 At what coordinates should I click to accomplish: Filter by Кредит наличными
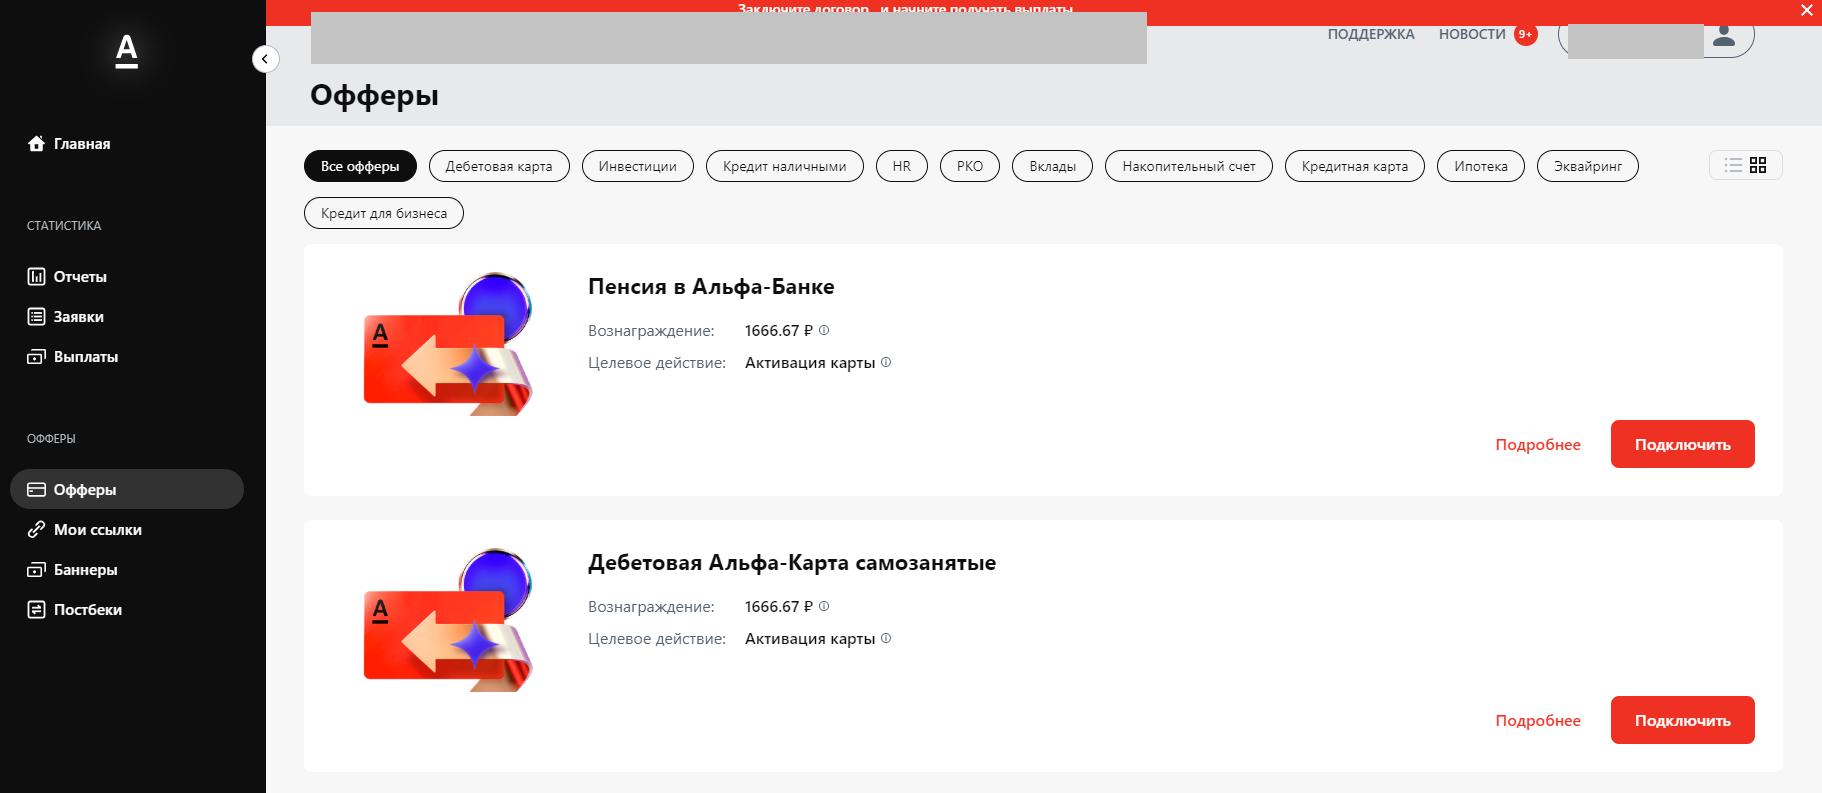coord(785,166)
